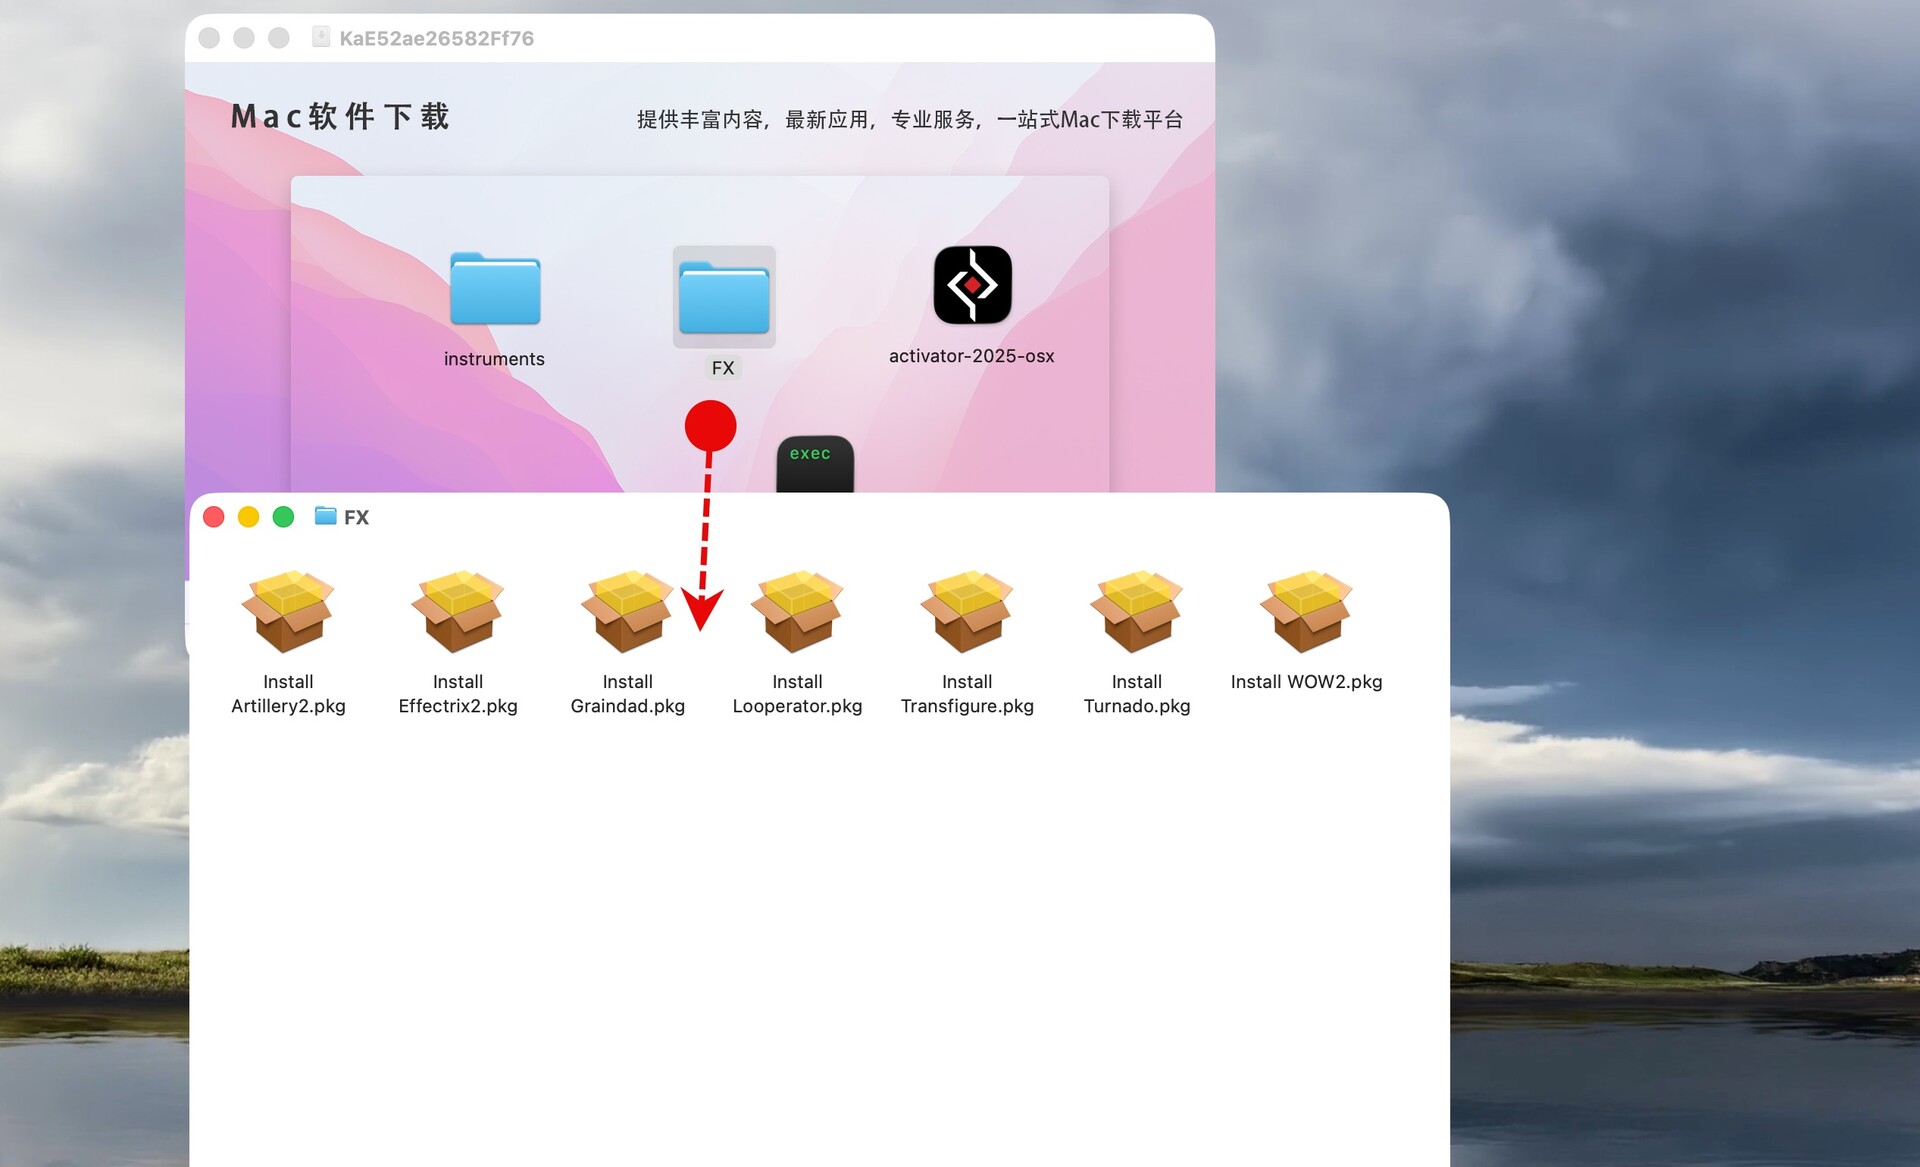Click the Install Graindad.pkg package icon

(x=627, y=611)
